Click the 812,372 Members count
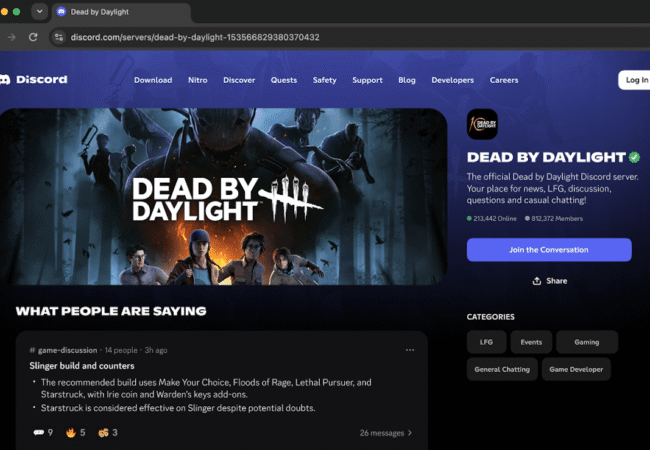This screenshot has width=650, height=450. click(554, 218)
